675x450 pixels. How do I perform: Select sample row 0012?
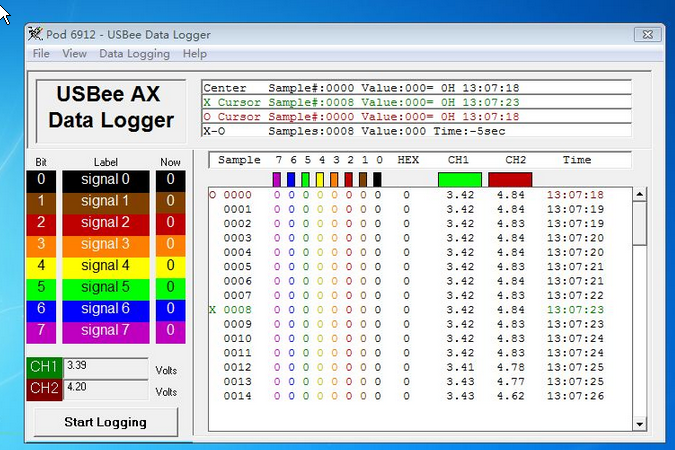(x=407, y=367)
